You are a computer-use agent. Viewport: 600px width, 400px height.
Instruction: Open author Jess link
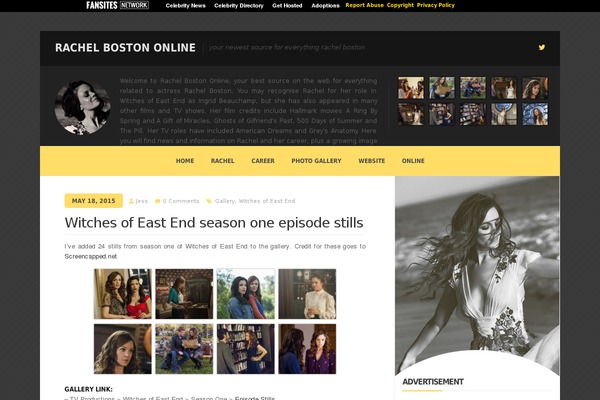pos(141,201)
